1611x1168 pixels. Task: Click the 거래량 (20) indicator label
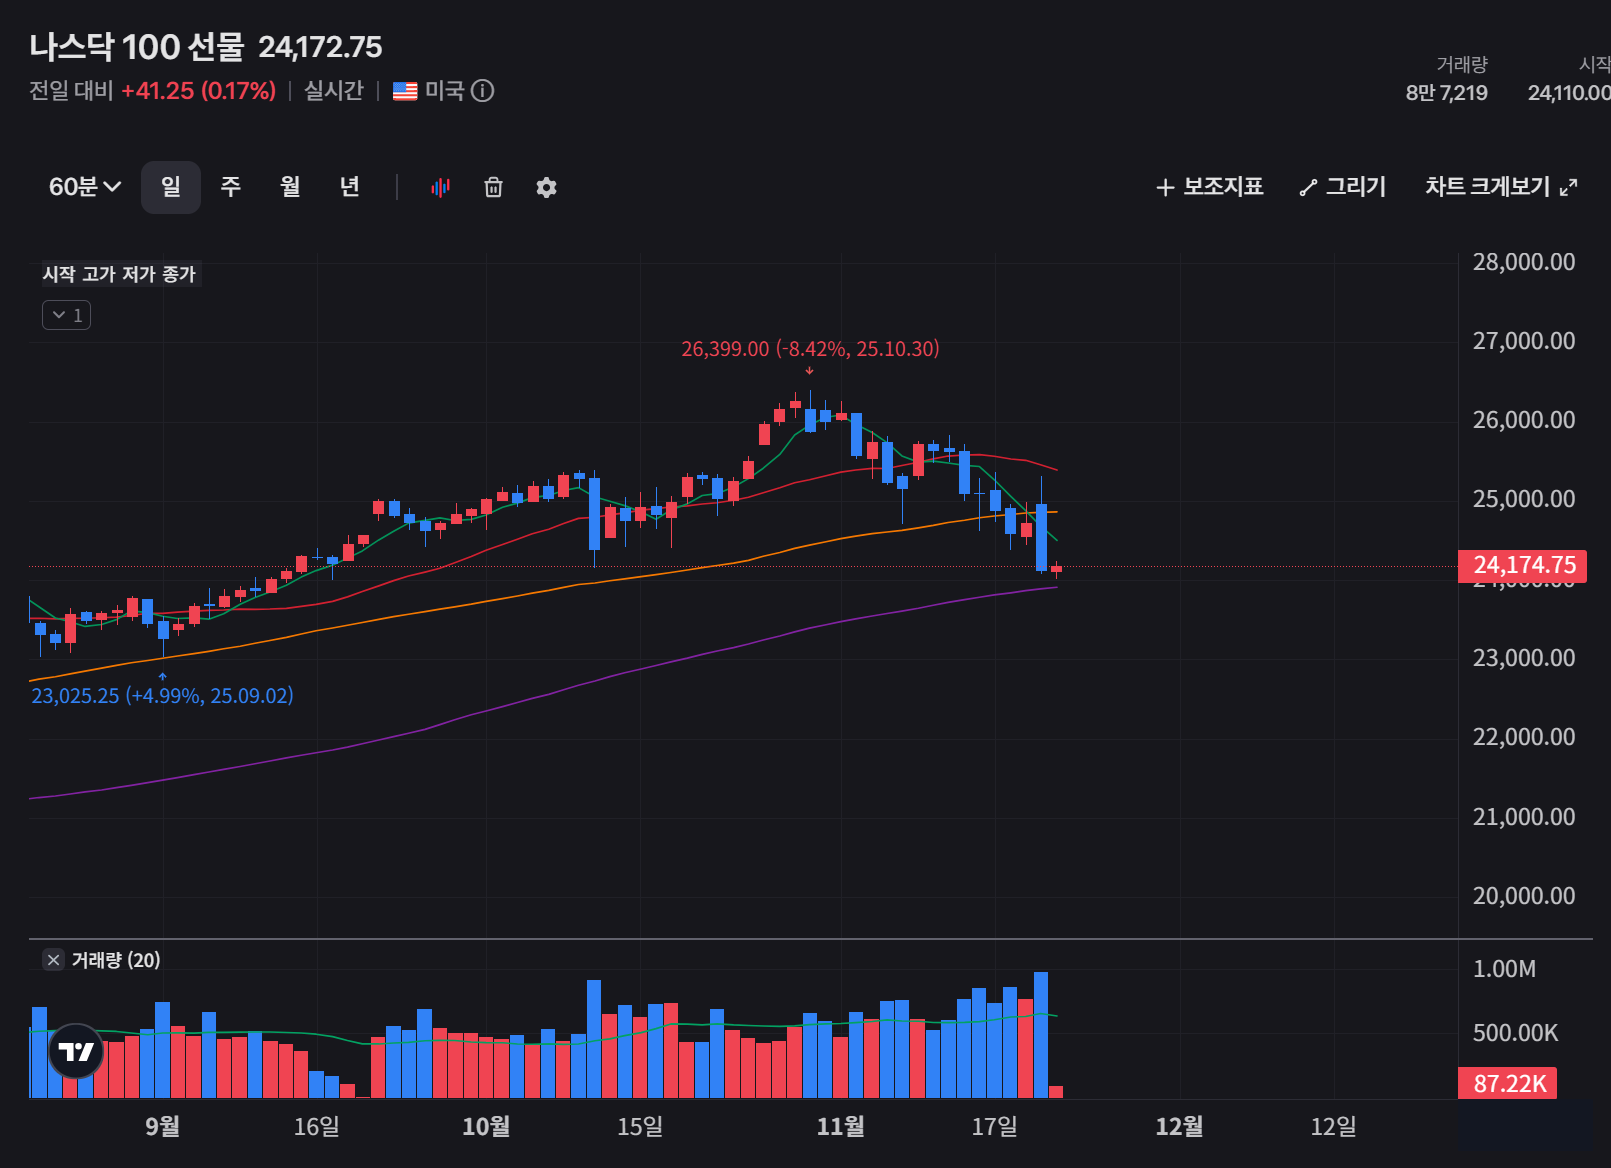click(116, 960)
